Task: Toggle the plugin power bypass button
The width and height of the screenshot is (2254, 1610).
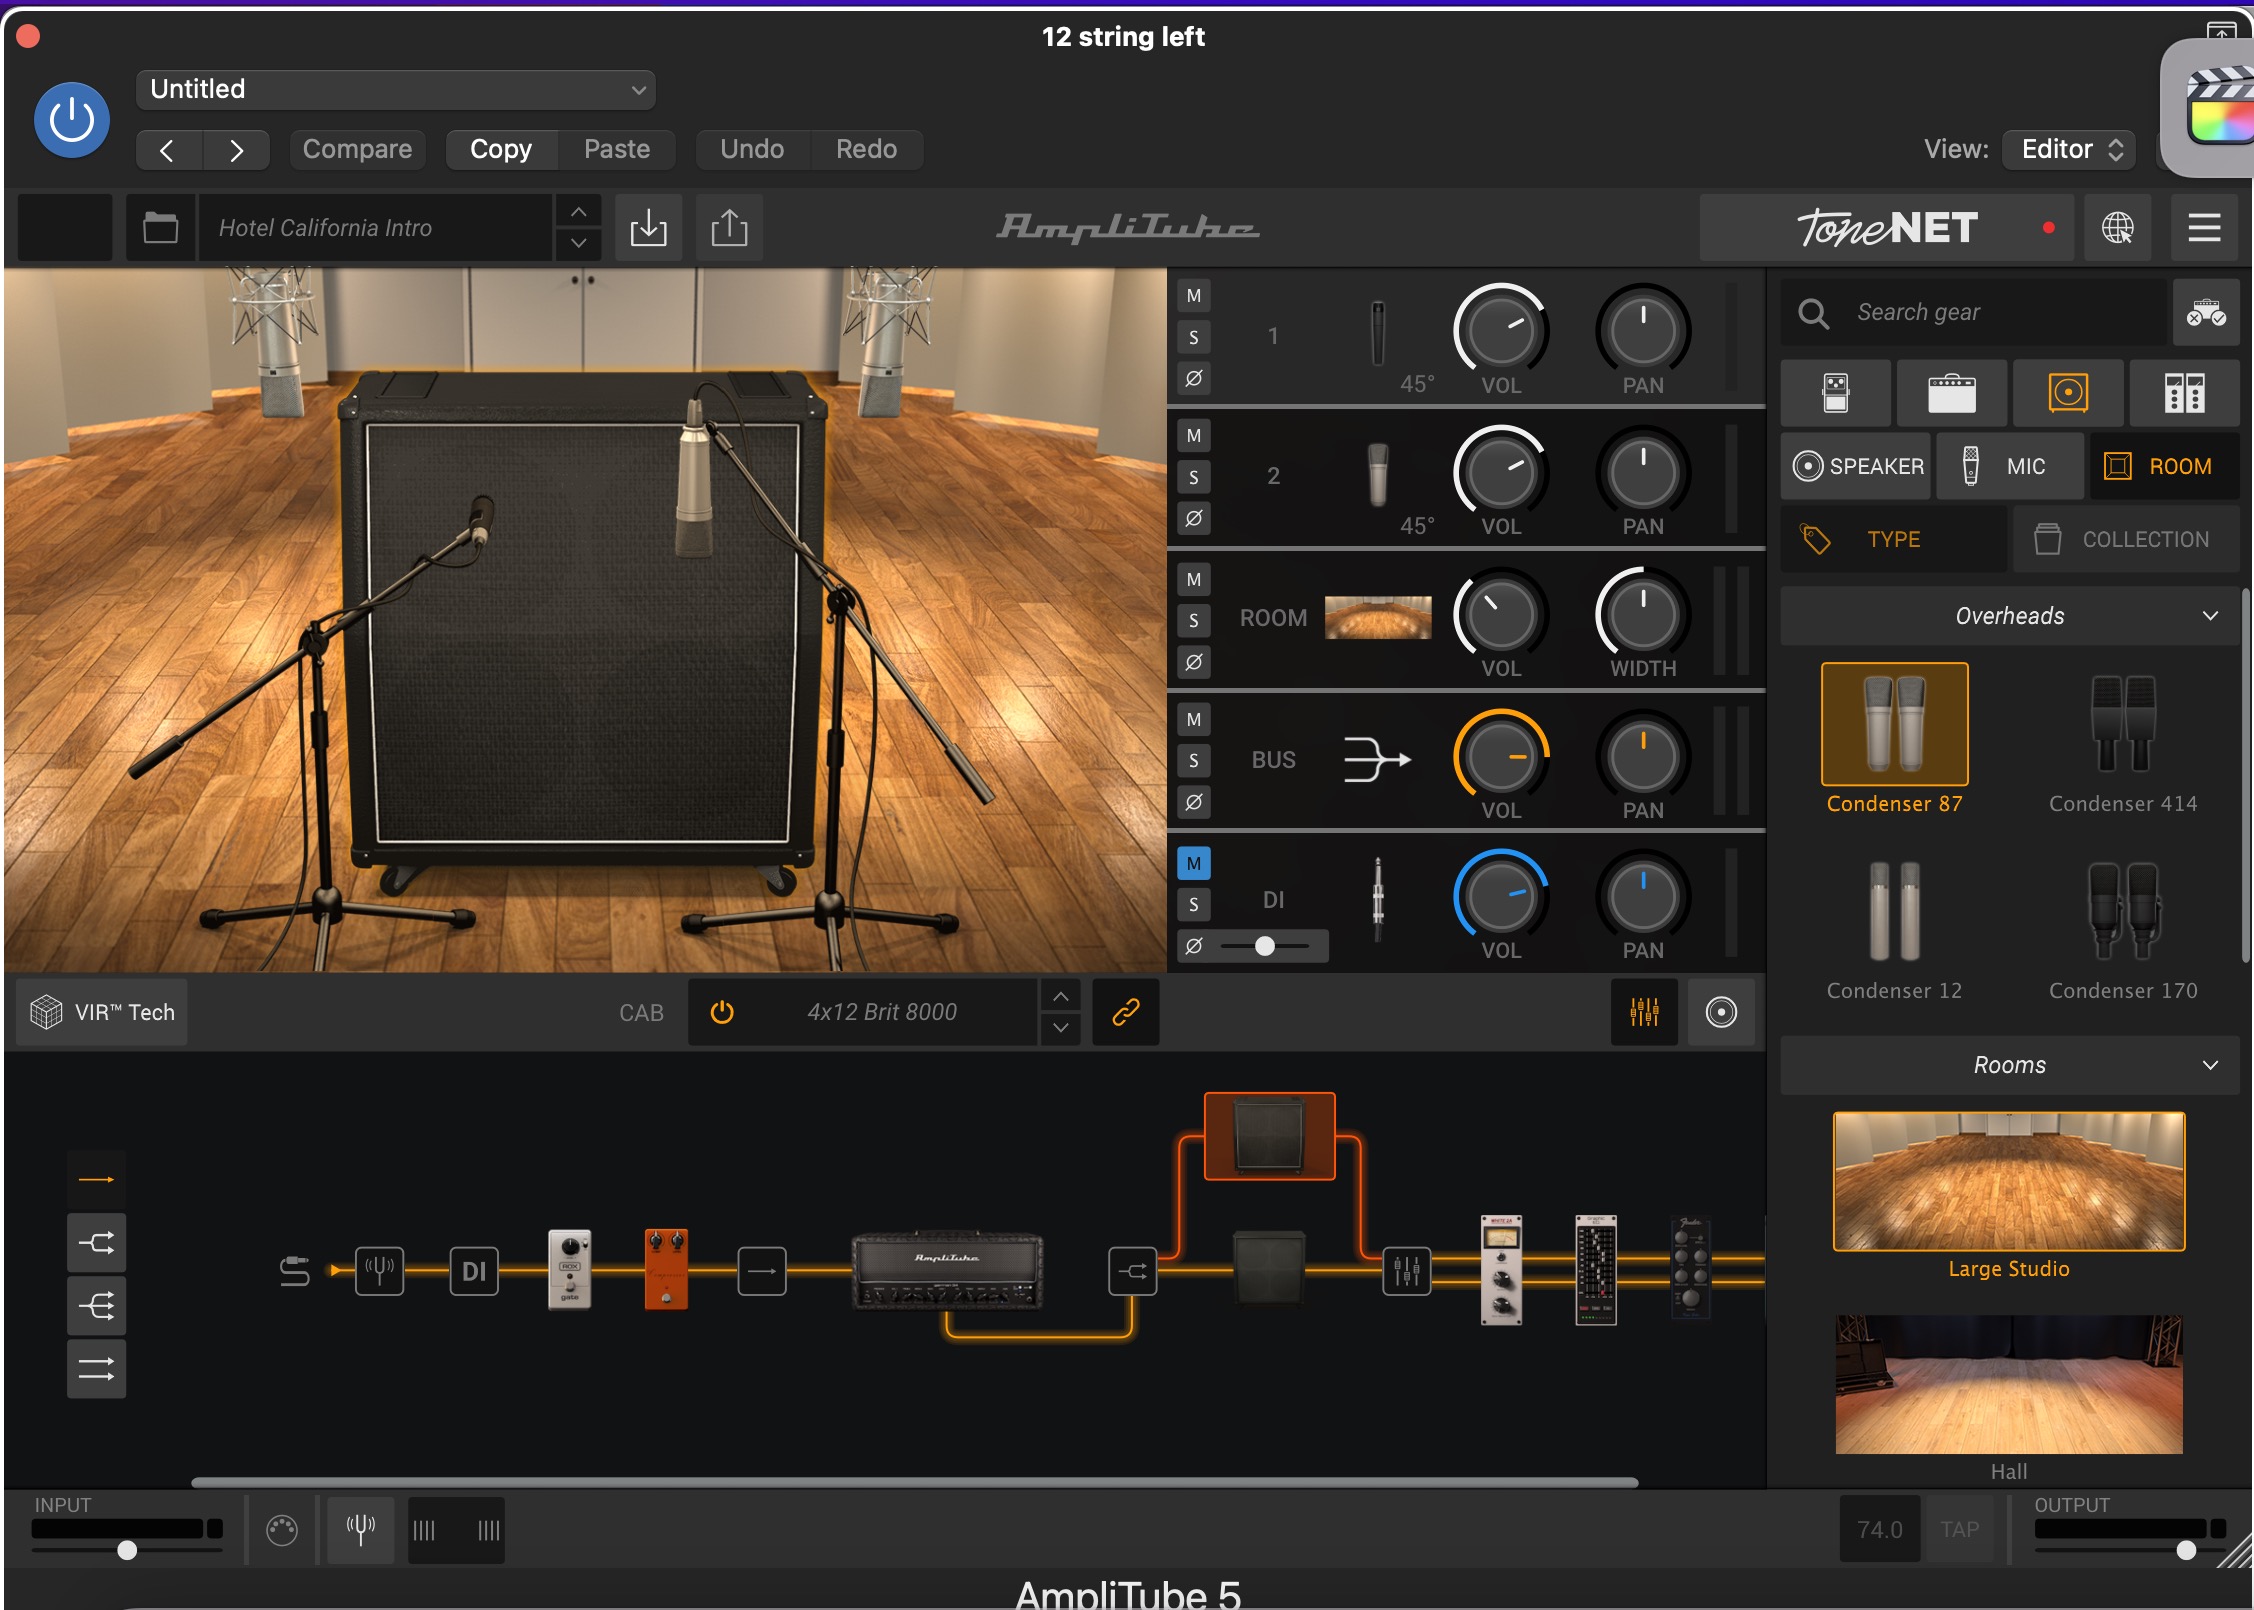Action: (x=72, y=120)
